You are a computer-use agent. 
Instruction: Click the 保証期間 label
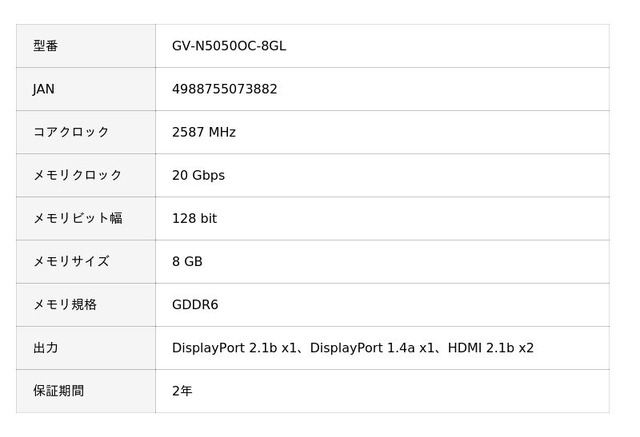pos(58,391)
